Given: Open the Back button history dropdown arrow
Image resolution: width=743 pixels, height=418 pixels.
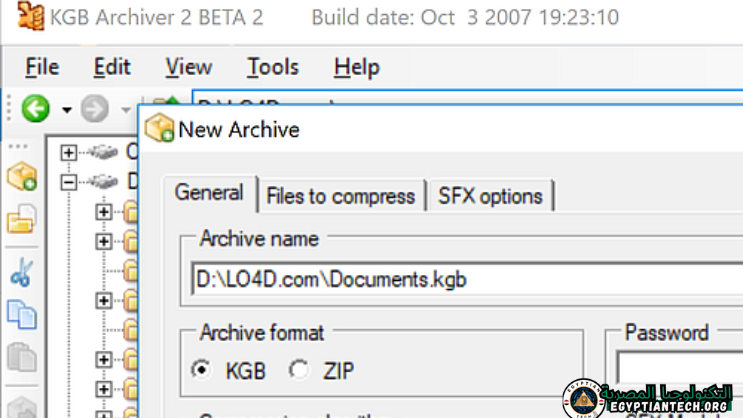Looking at the screenshot, I should [x=67, y=110].
